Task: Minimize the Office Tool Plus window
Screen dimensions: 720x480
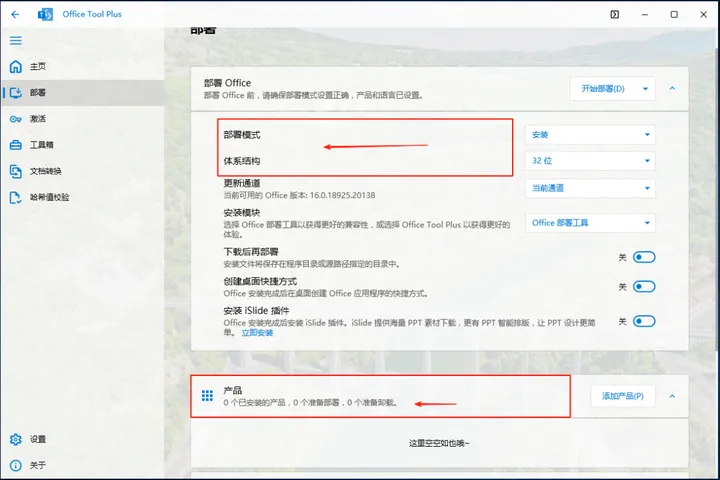Action: point(645,14)
